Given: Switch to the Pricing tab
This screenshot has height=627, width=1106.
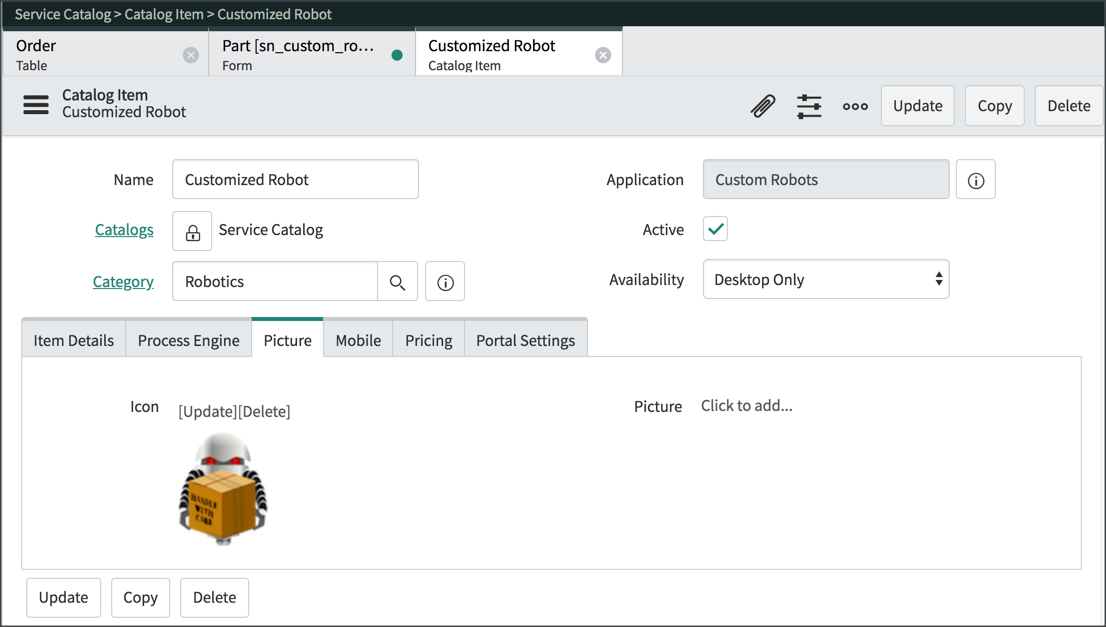Looking at the screenshot, I should 428,340.
